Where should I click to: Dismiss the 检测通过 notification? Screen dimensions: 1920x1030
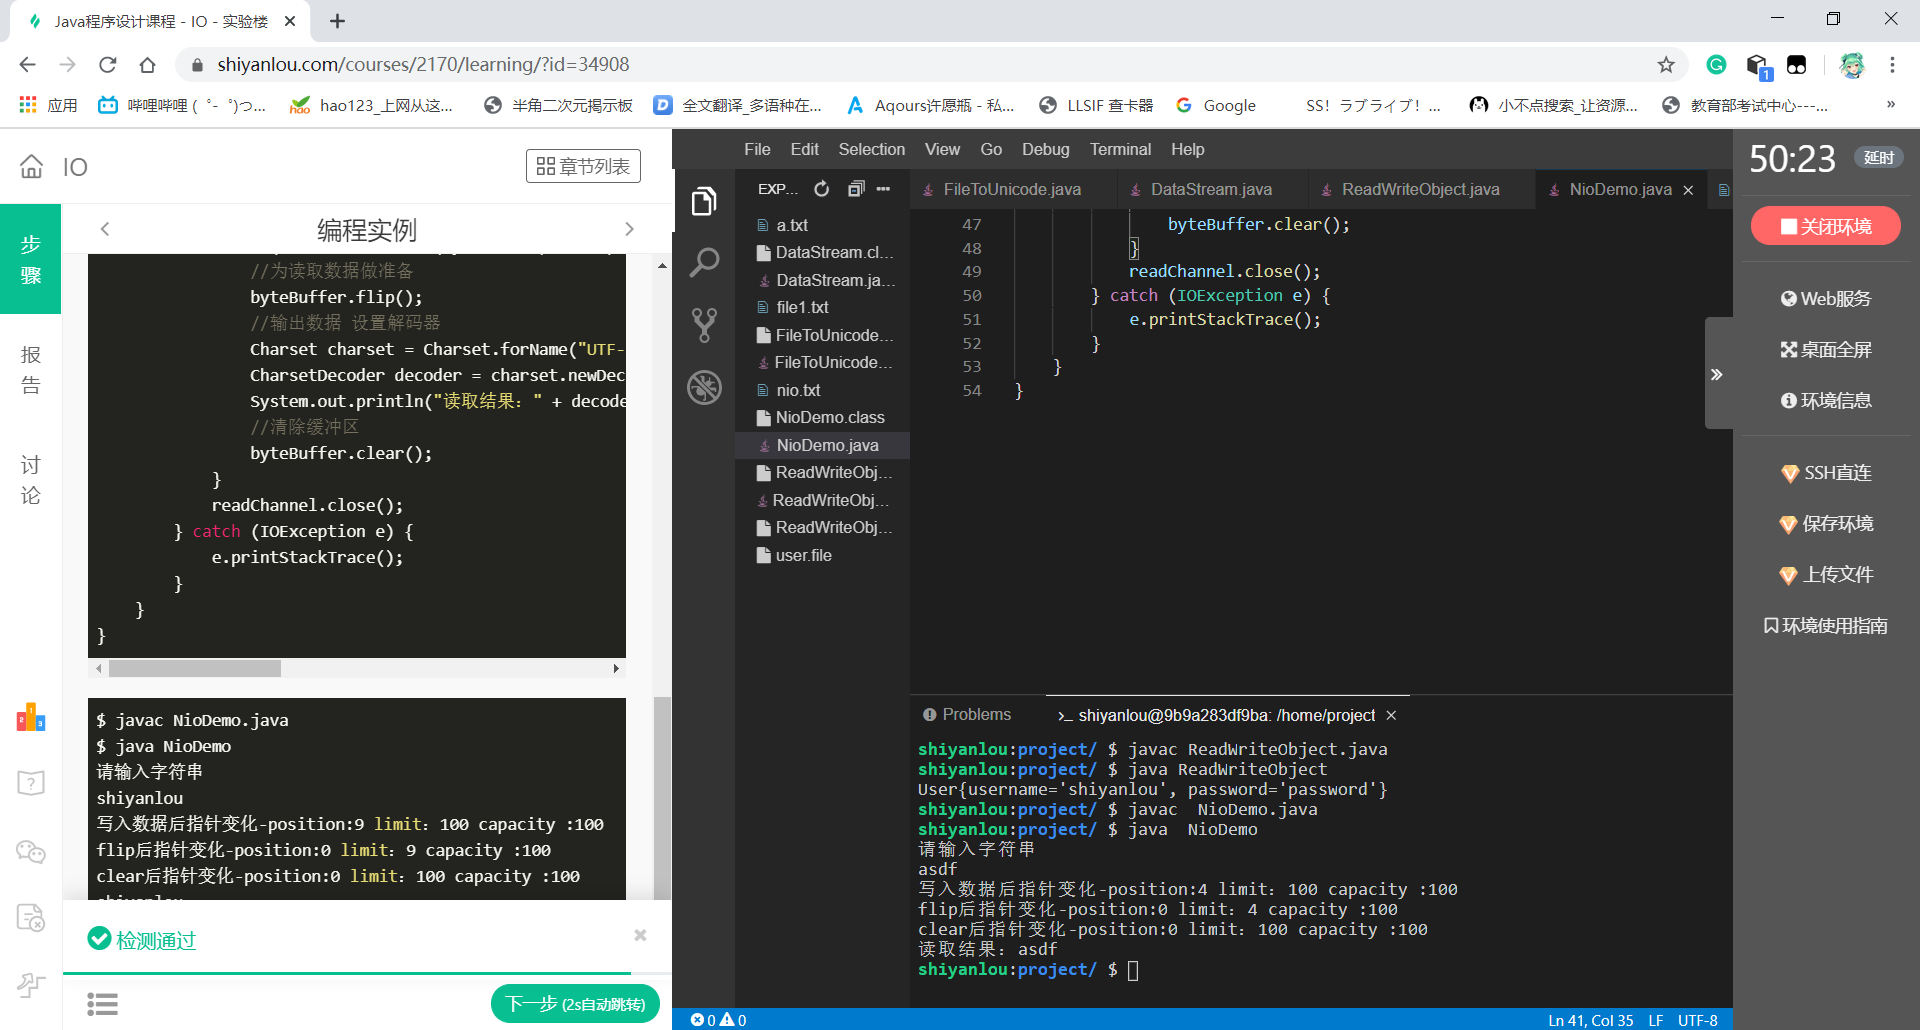click(x=640, y=935)
